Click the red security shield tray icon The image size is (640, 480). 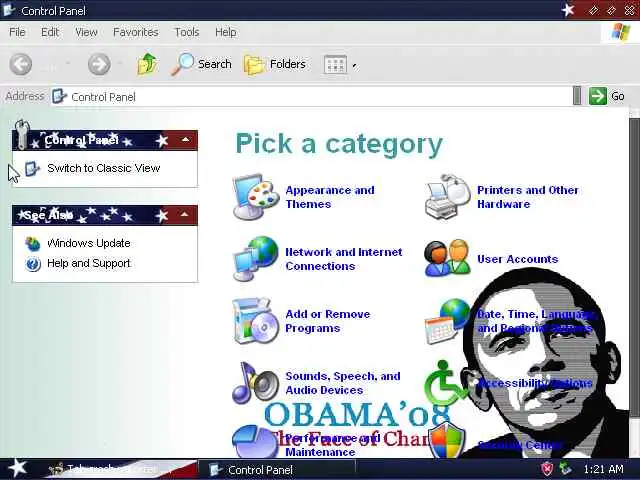tap(547, 469)
